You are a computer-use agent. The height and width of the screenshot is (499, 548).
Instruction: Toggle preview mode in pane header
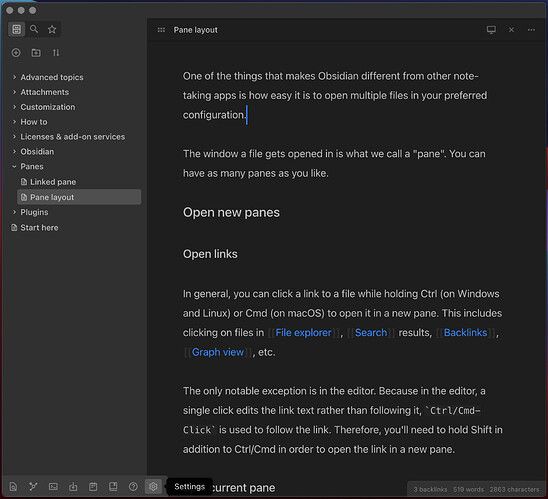tap(491, 30)
